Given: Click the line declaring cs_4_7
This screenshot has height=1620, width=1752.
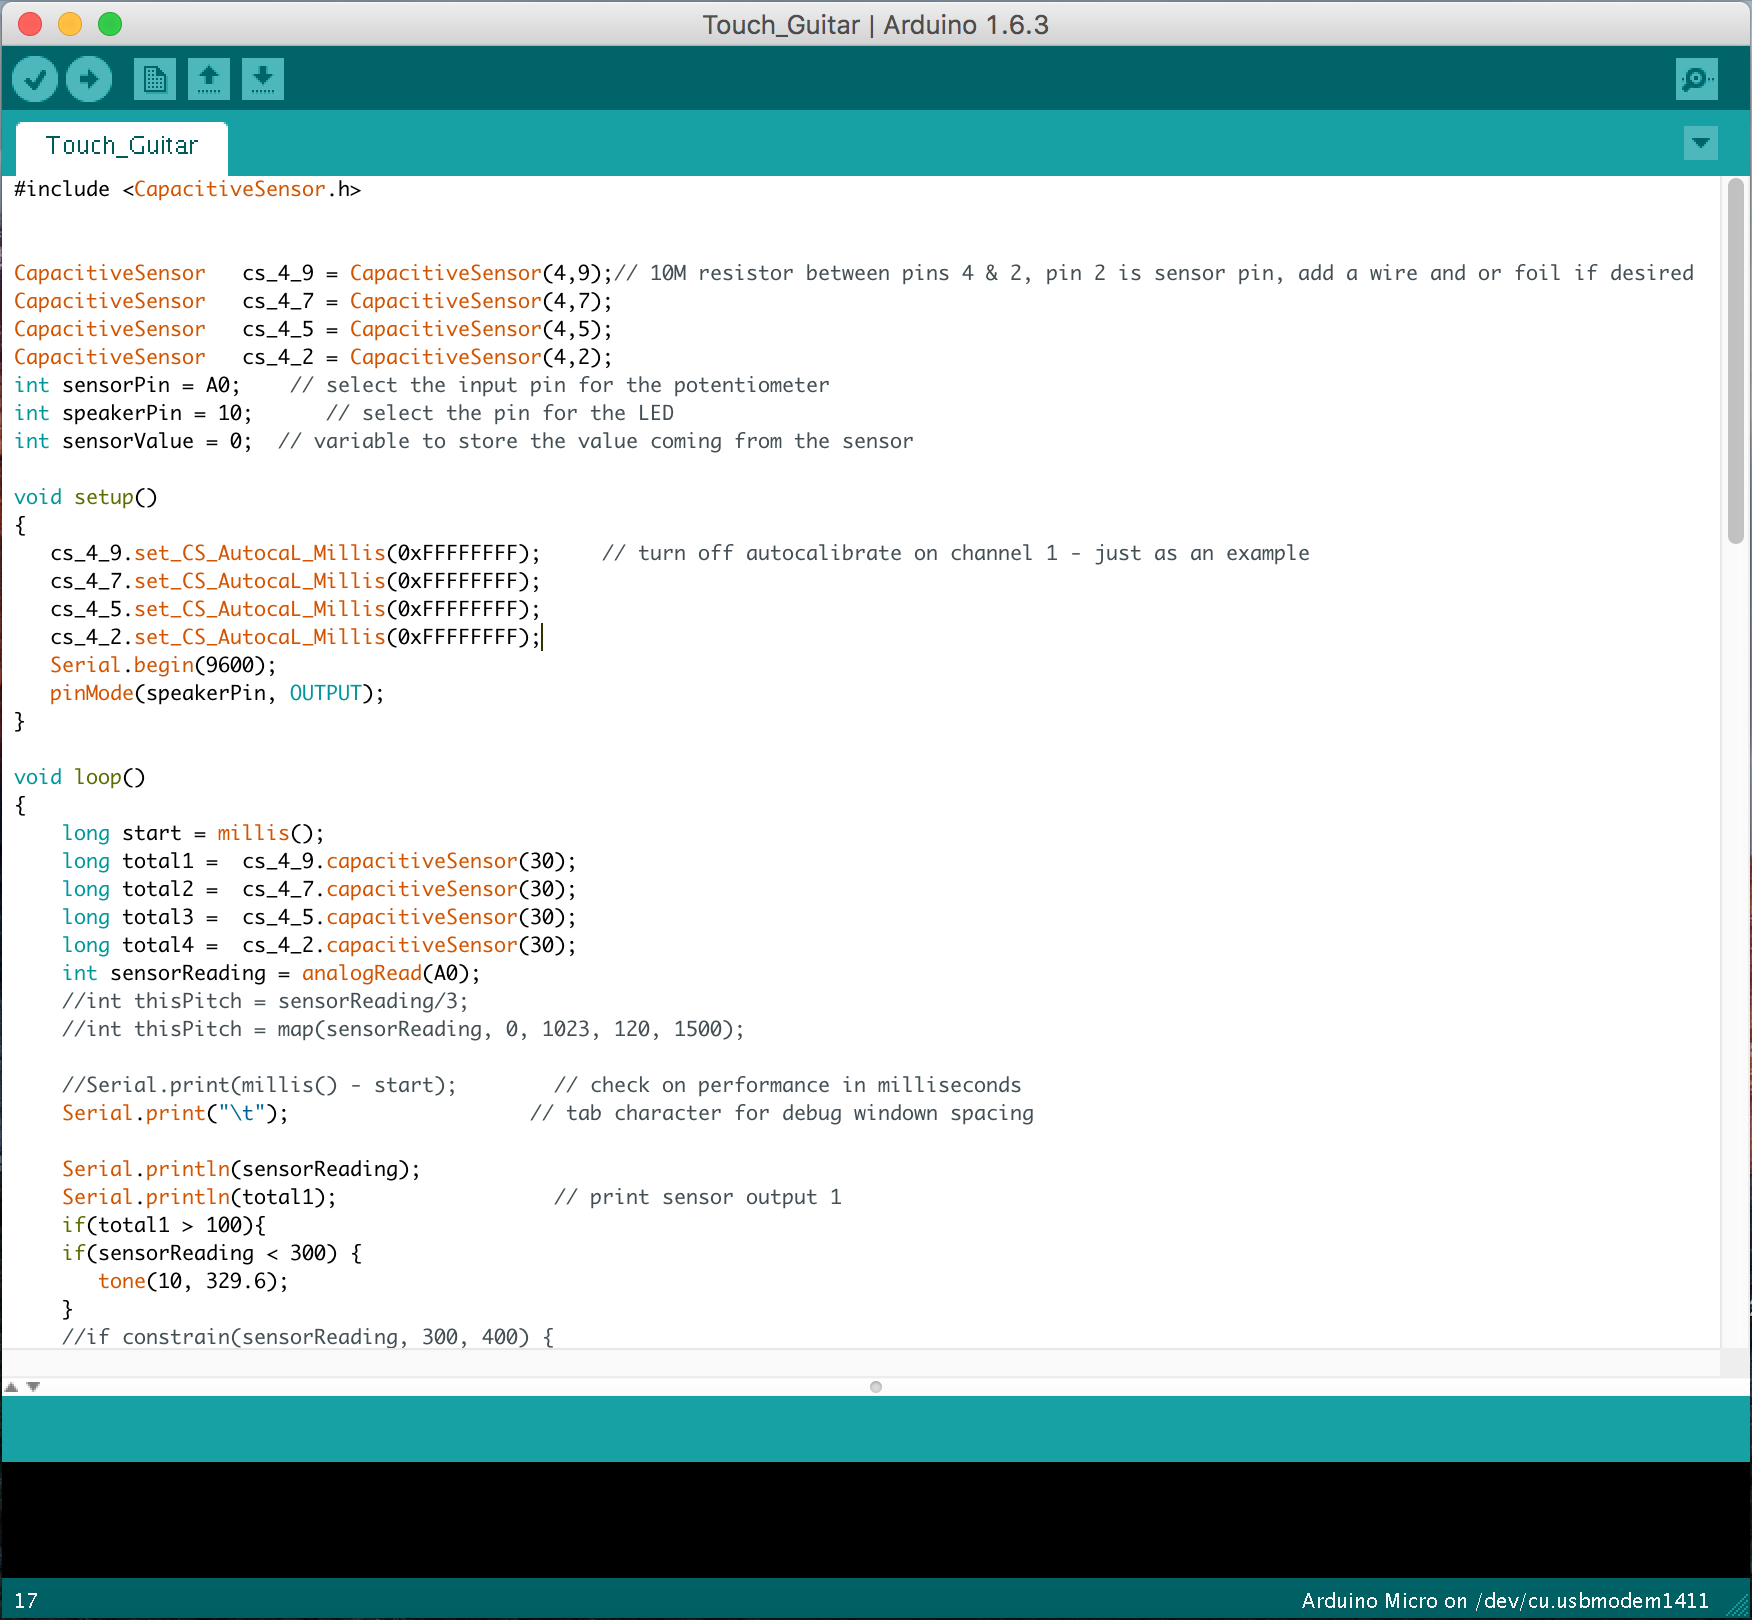Looking at the screenshot, I should pos(313,301).
